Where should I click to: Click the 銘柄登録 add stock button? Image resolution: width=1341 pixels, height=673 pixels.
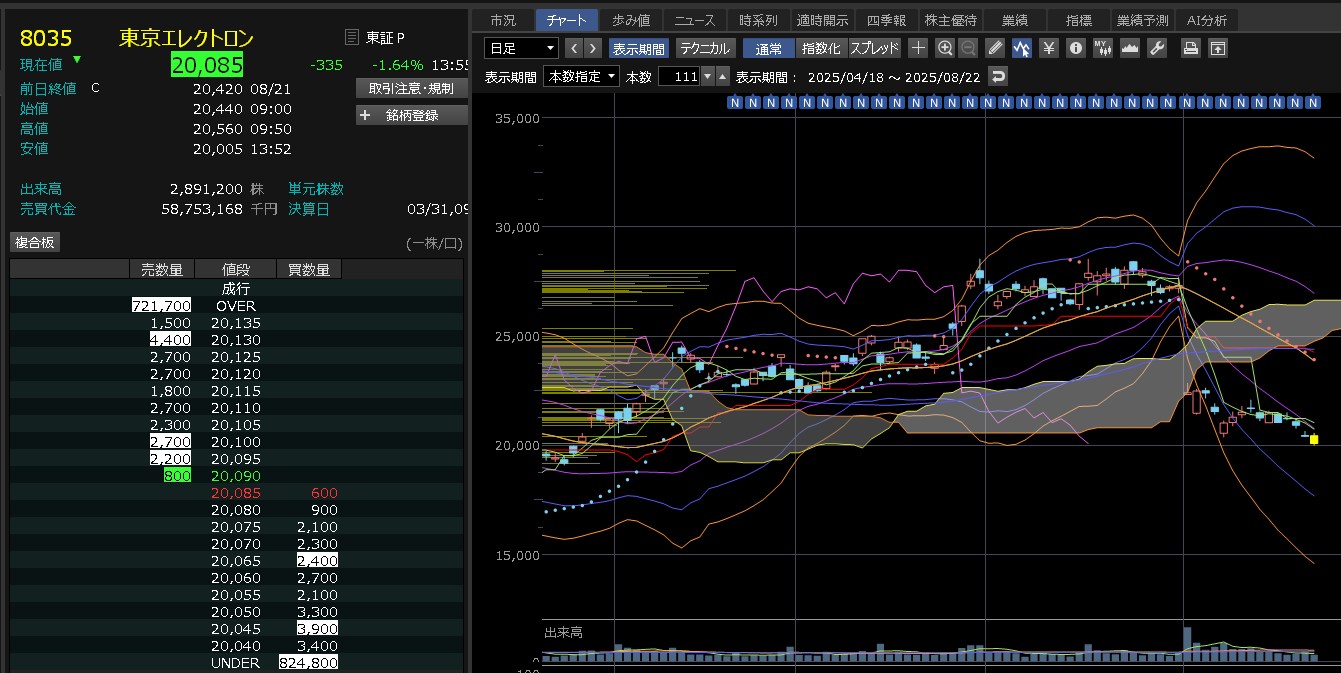pos(411,115)
